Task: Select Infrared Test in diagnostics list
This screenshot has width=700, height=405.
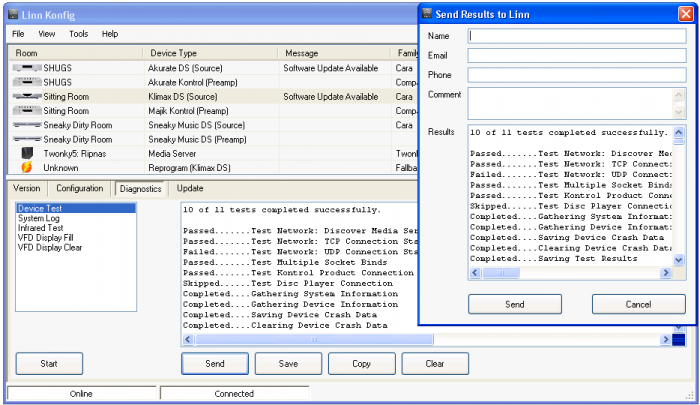Action: click(41, 228)
